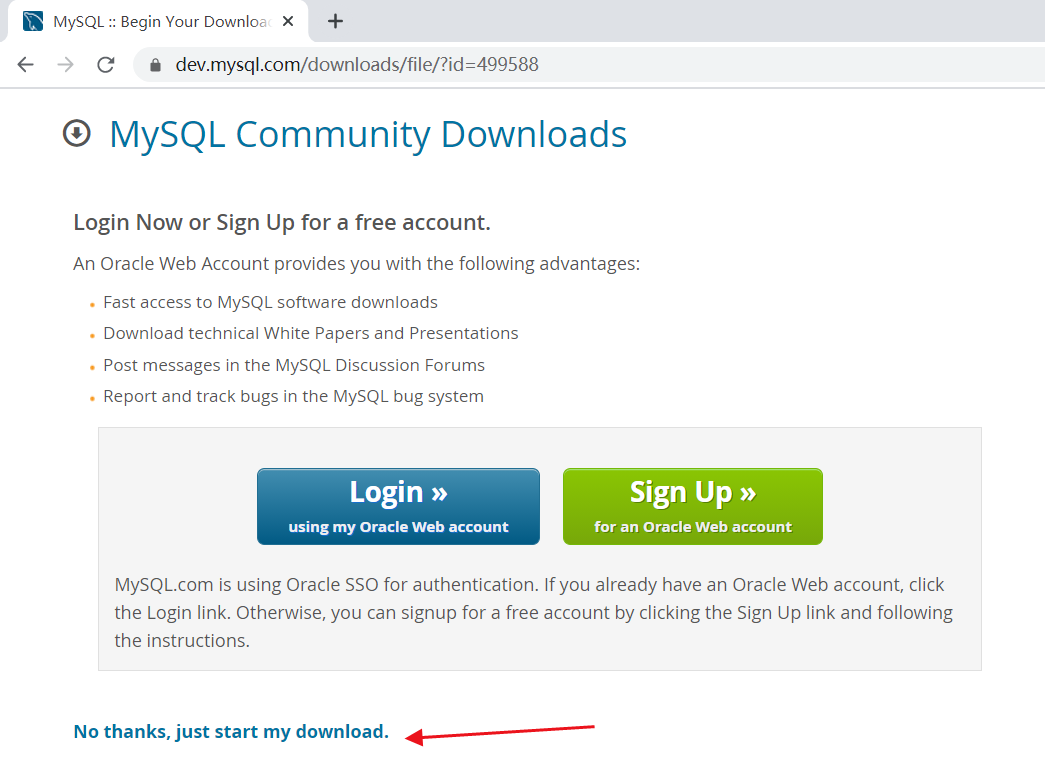Click the 'Login Now or Sign Up' heading
1045x775 pixels.
282,222
